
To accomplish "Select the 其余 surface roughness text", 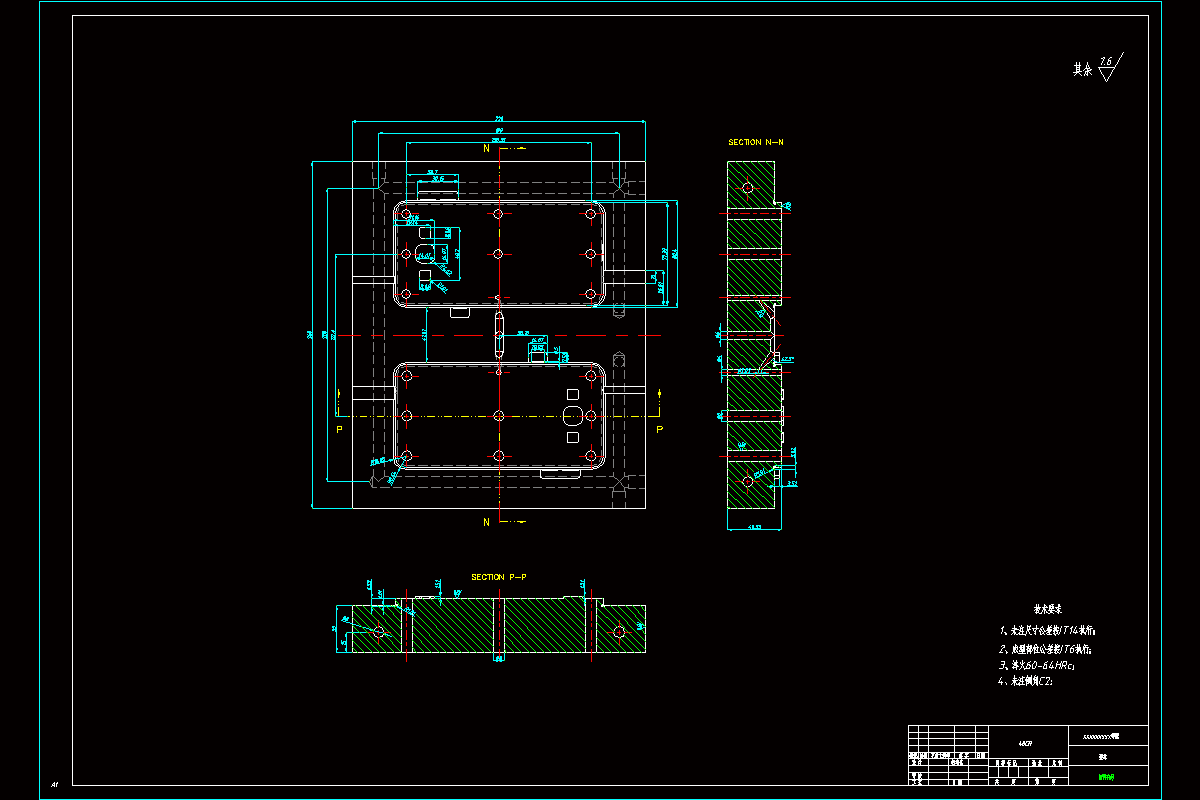I will tap(1083, 70).
